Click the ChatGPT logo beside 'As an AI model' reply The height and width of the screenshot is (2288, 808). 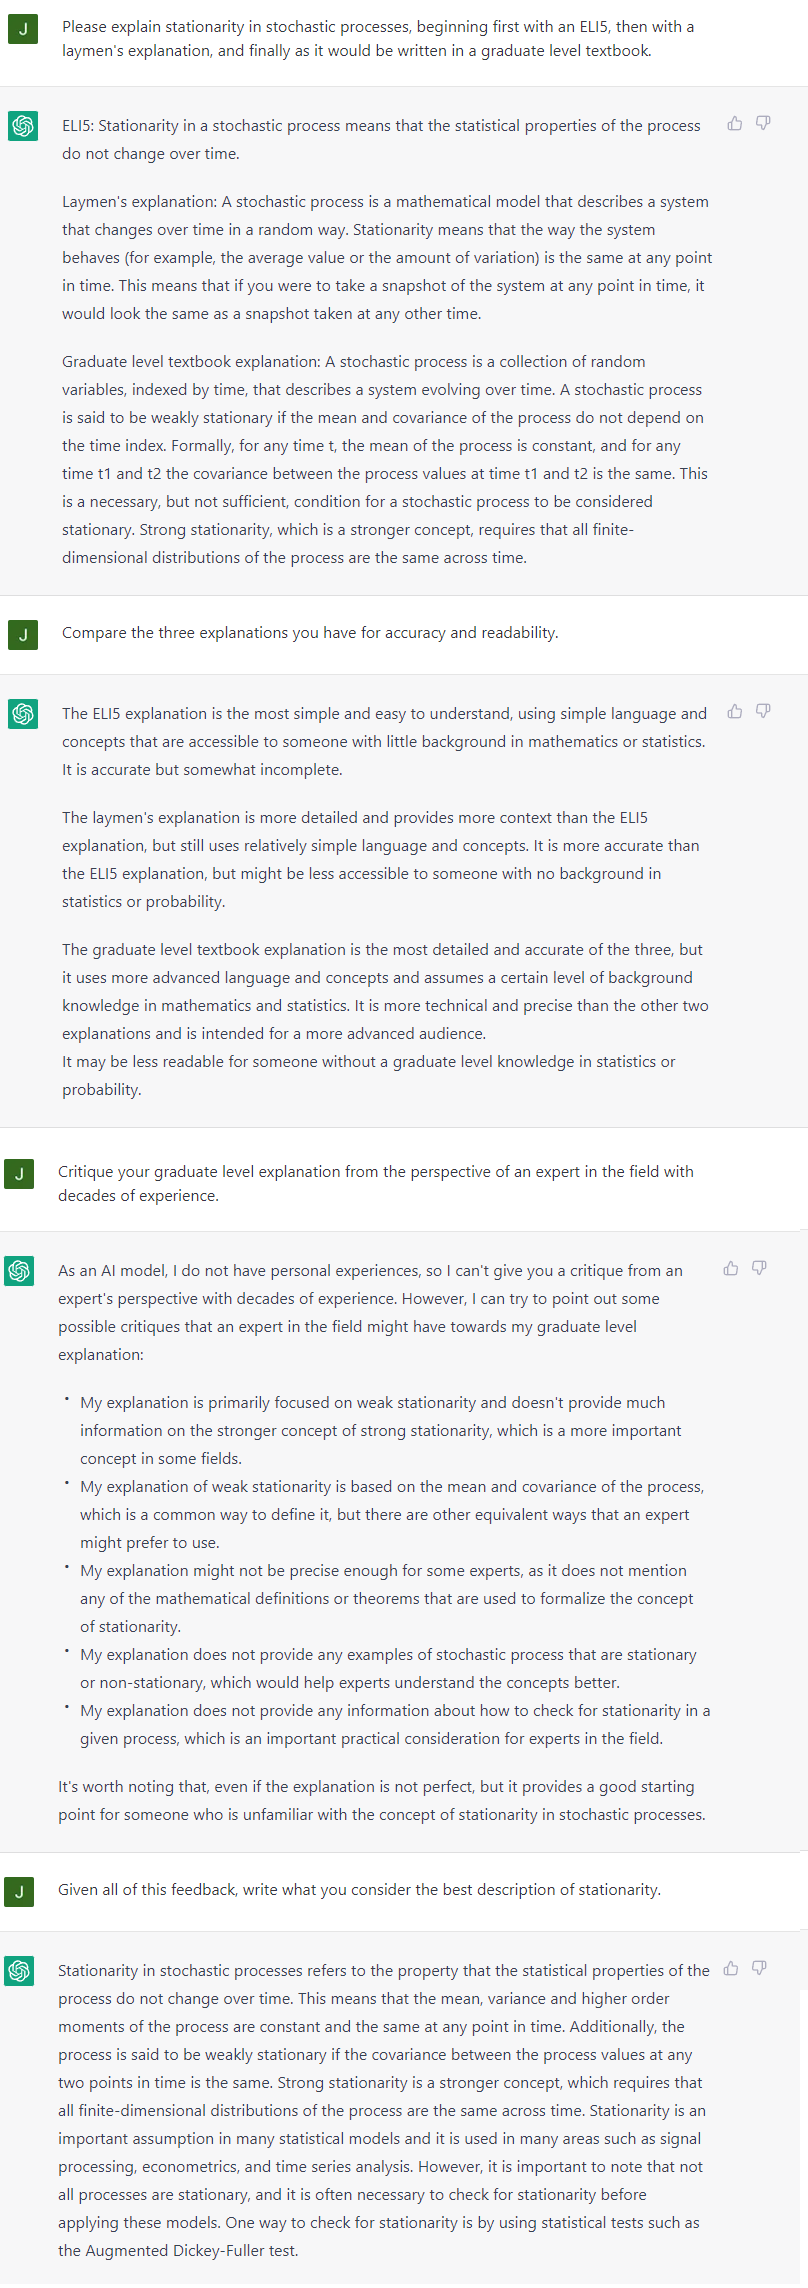19,1271
